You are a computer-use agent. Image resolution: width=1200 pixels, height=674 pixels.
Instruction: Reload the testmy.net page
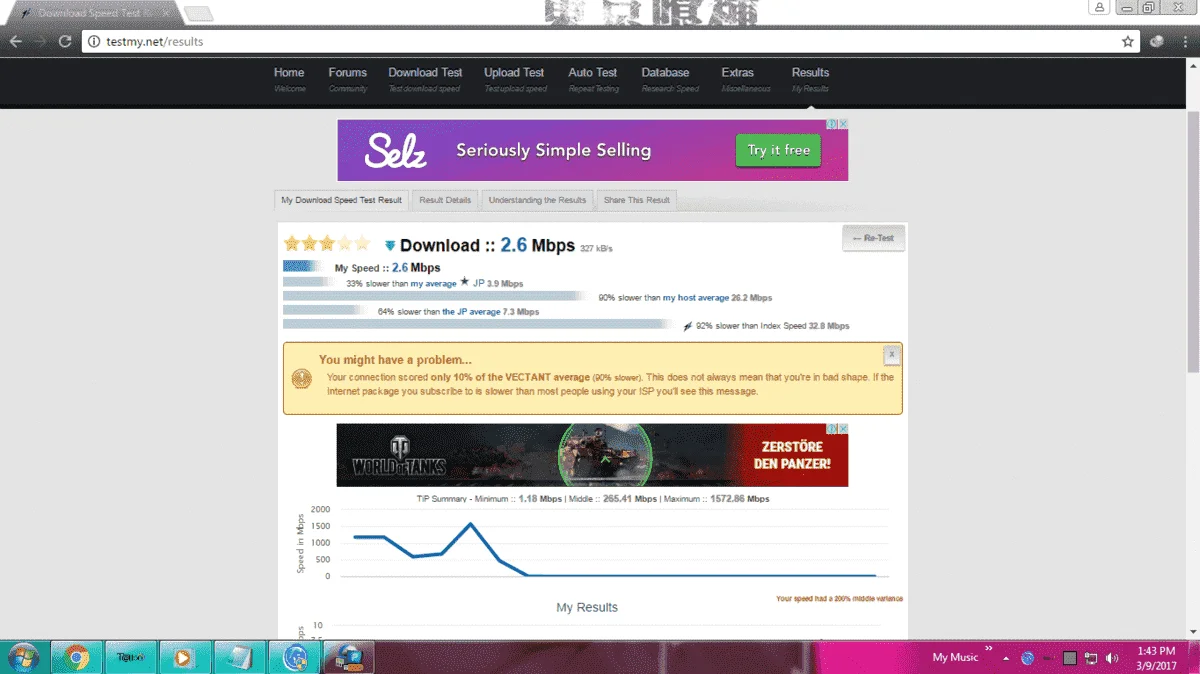coord(65,41)
